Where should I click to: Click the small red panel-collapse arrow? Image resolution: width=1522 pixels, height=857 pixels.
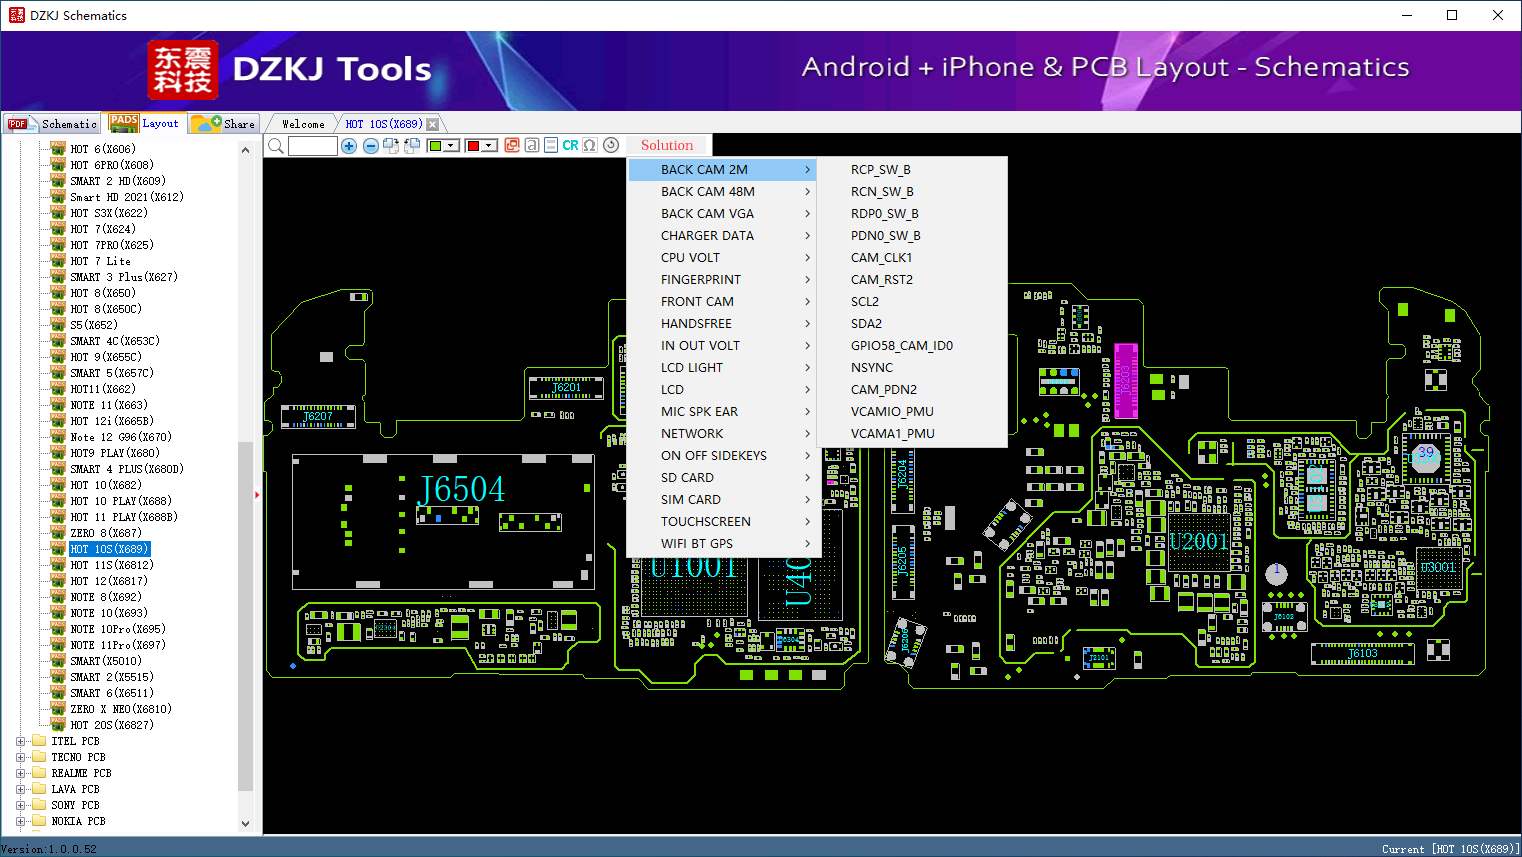(257, 495)
